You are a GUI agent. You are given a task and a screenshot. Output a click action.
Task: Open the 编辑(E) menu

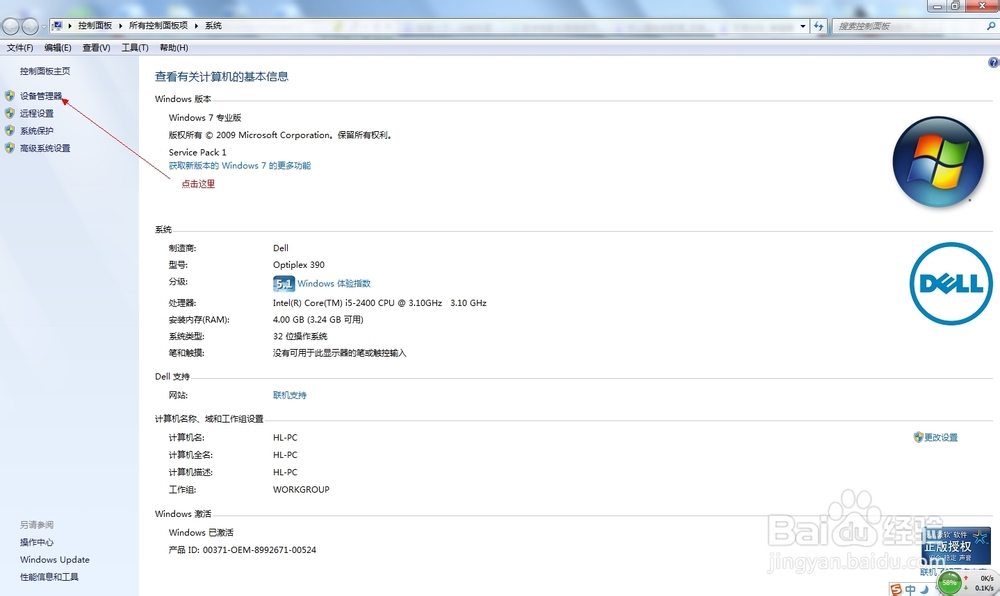57,48
